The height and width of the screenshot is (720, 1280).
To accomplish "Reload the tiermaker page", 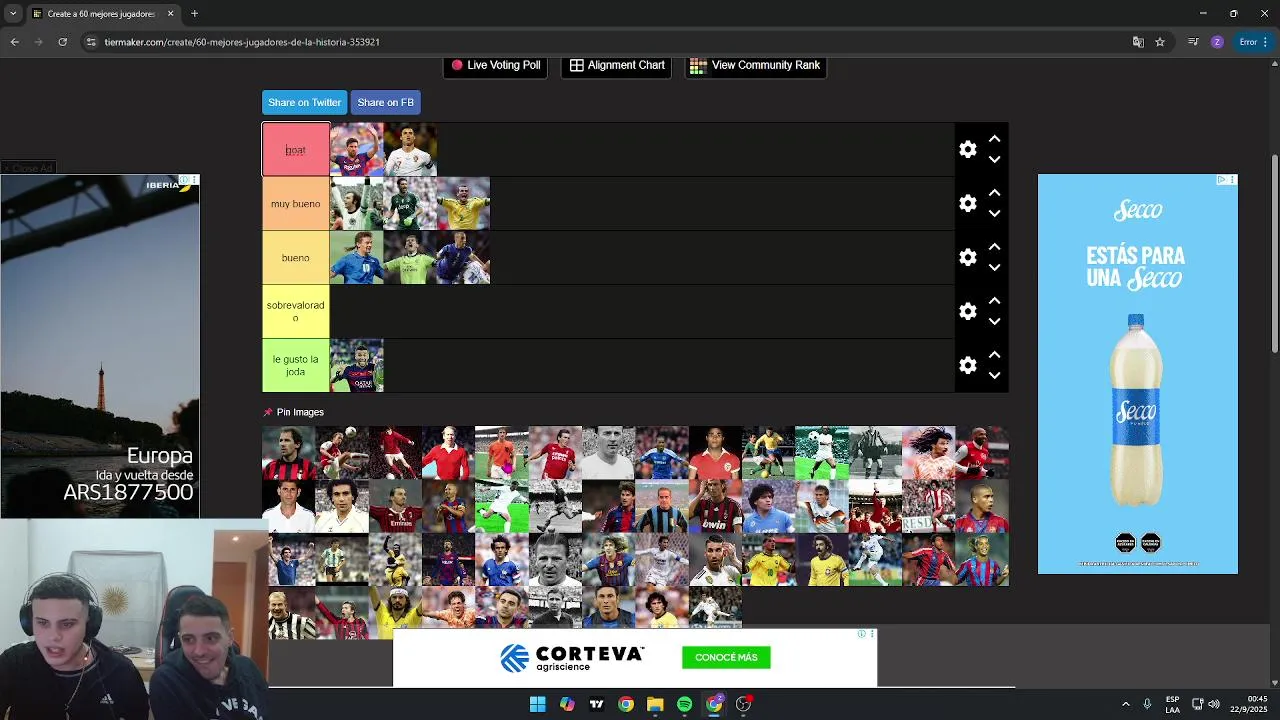I will (x=62, y=42).
